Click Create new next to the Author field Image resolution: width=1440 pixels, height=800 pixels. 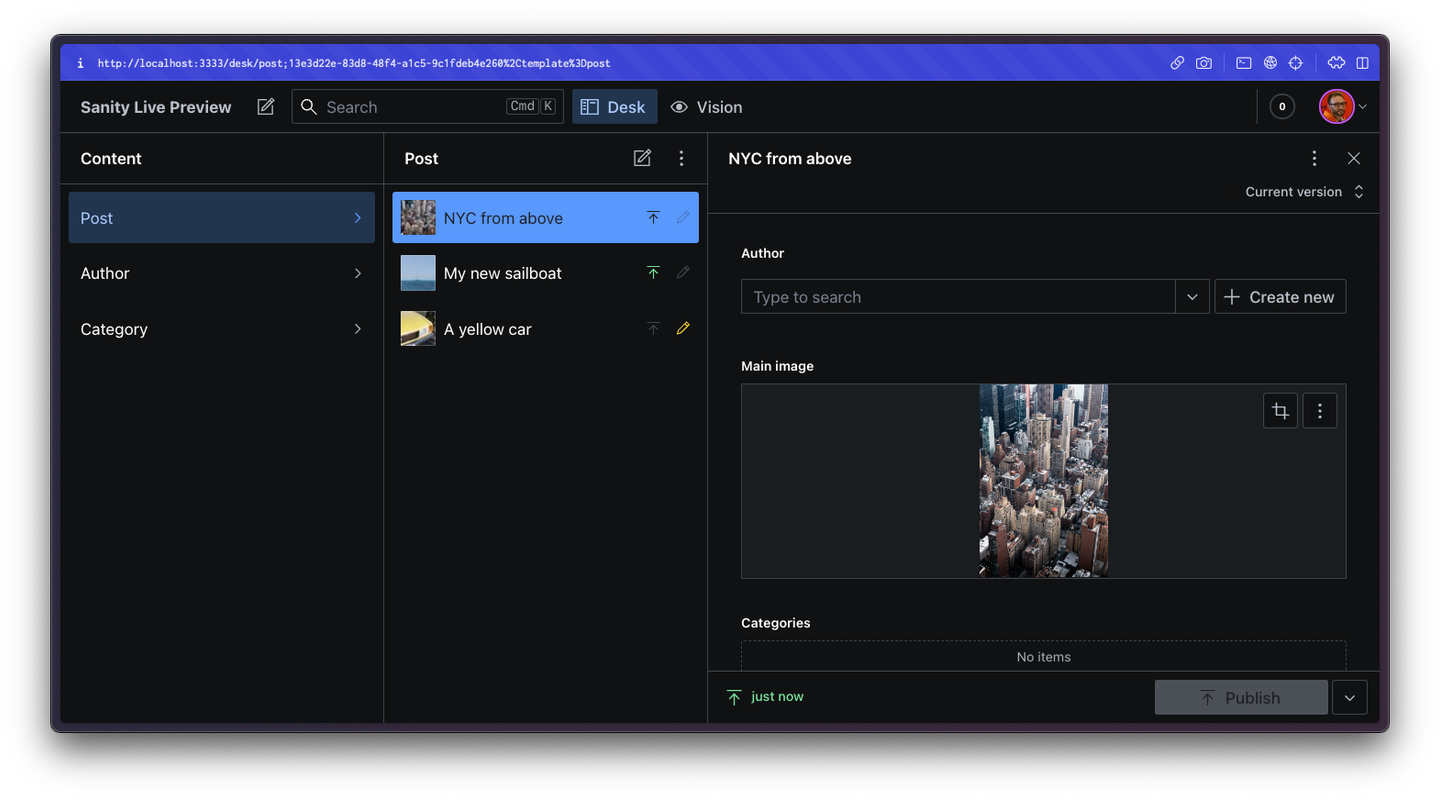coord(1280,296)
